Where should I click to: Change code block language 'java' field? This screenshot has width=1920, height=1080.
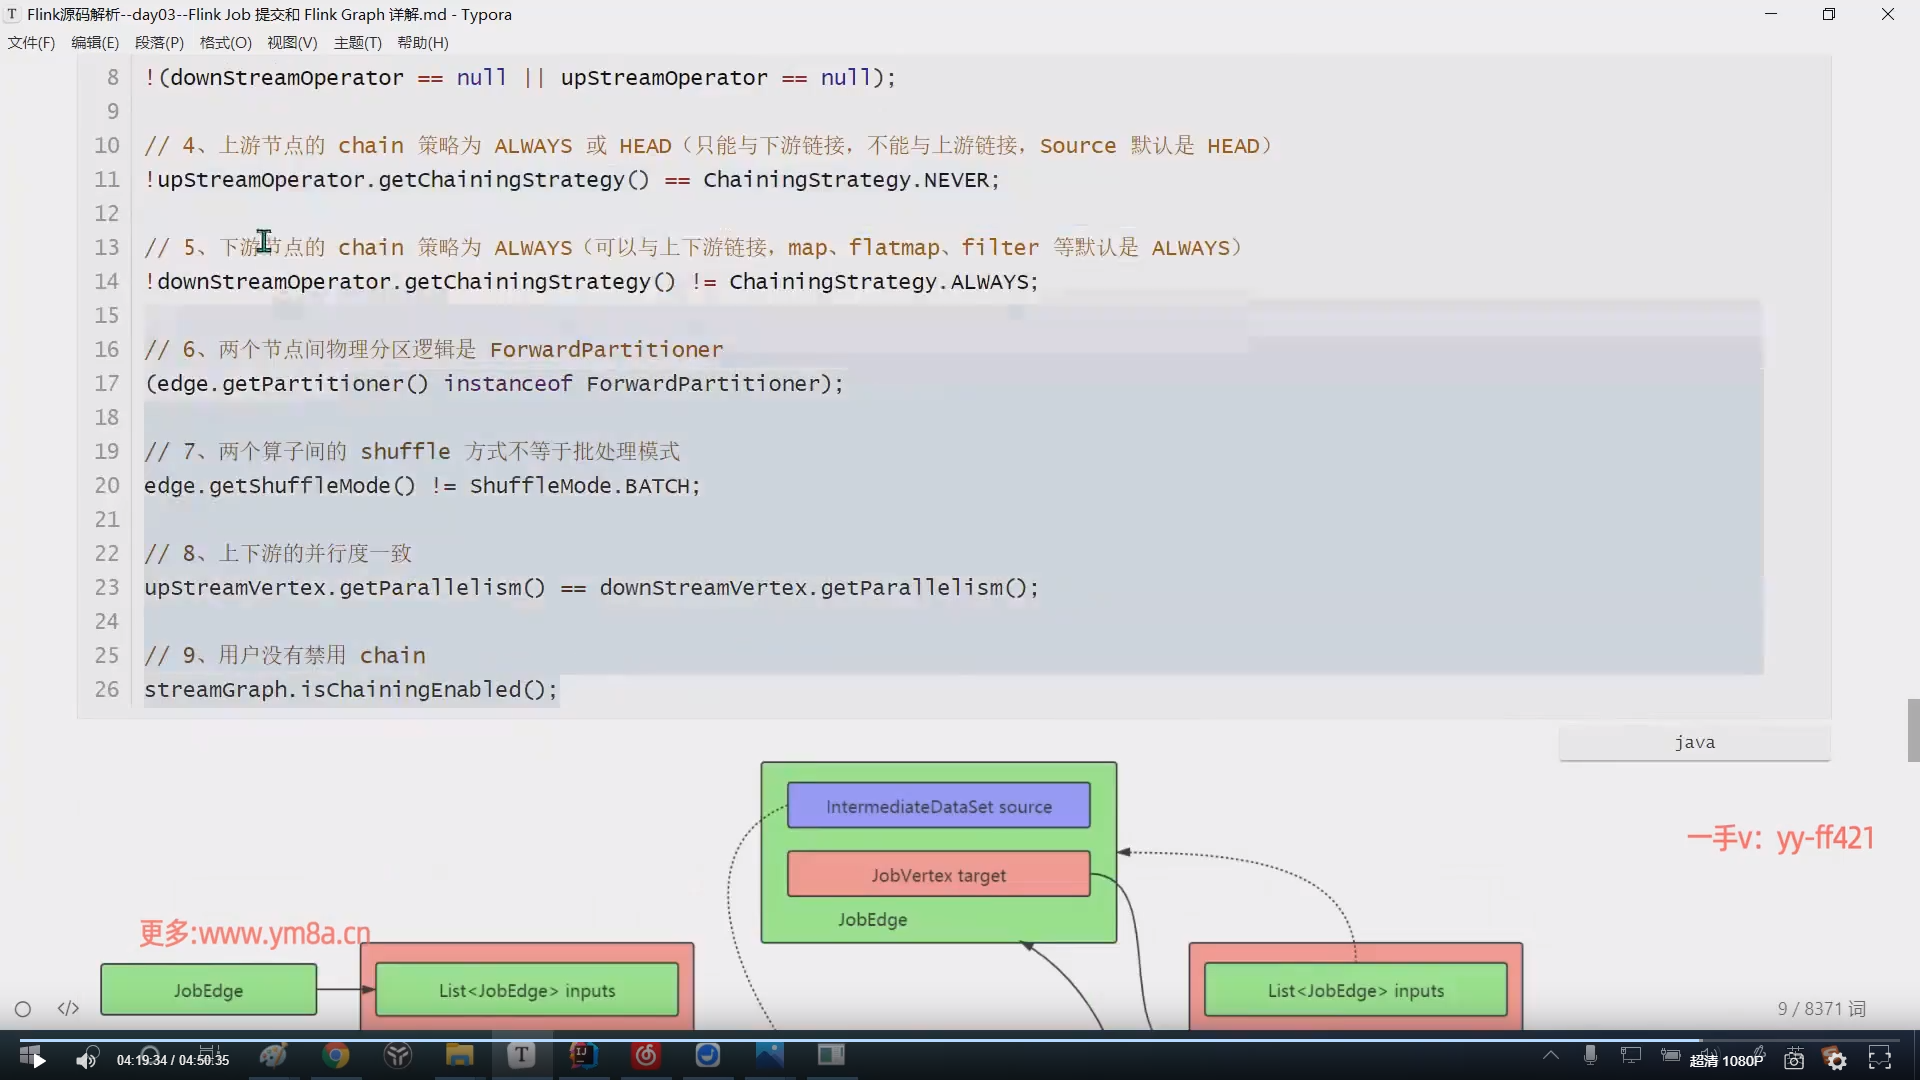1694,742
